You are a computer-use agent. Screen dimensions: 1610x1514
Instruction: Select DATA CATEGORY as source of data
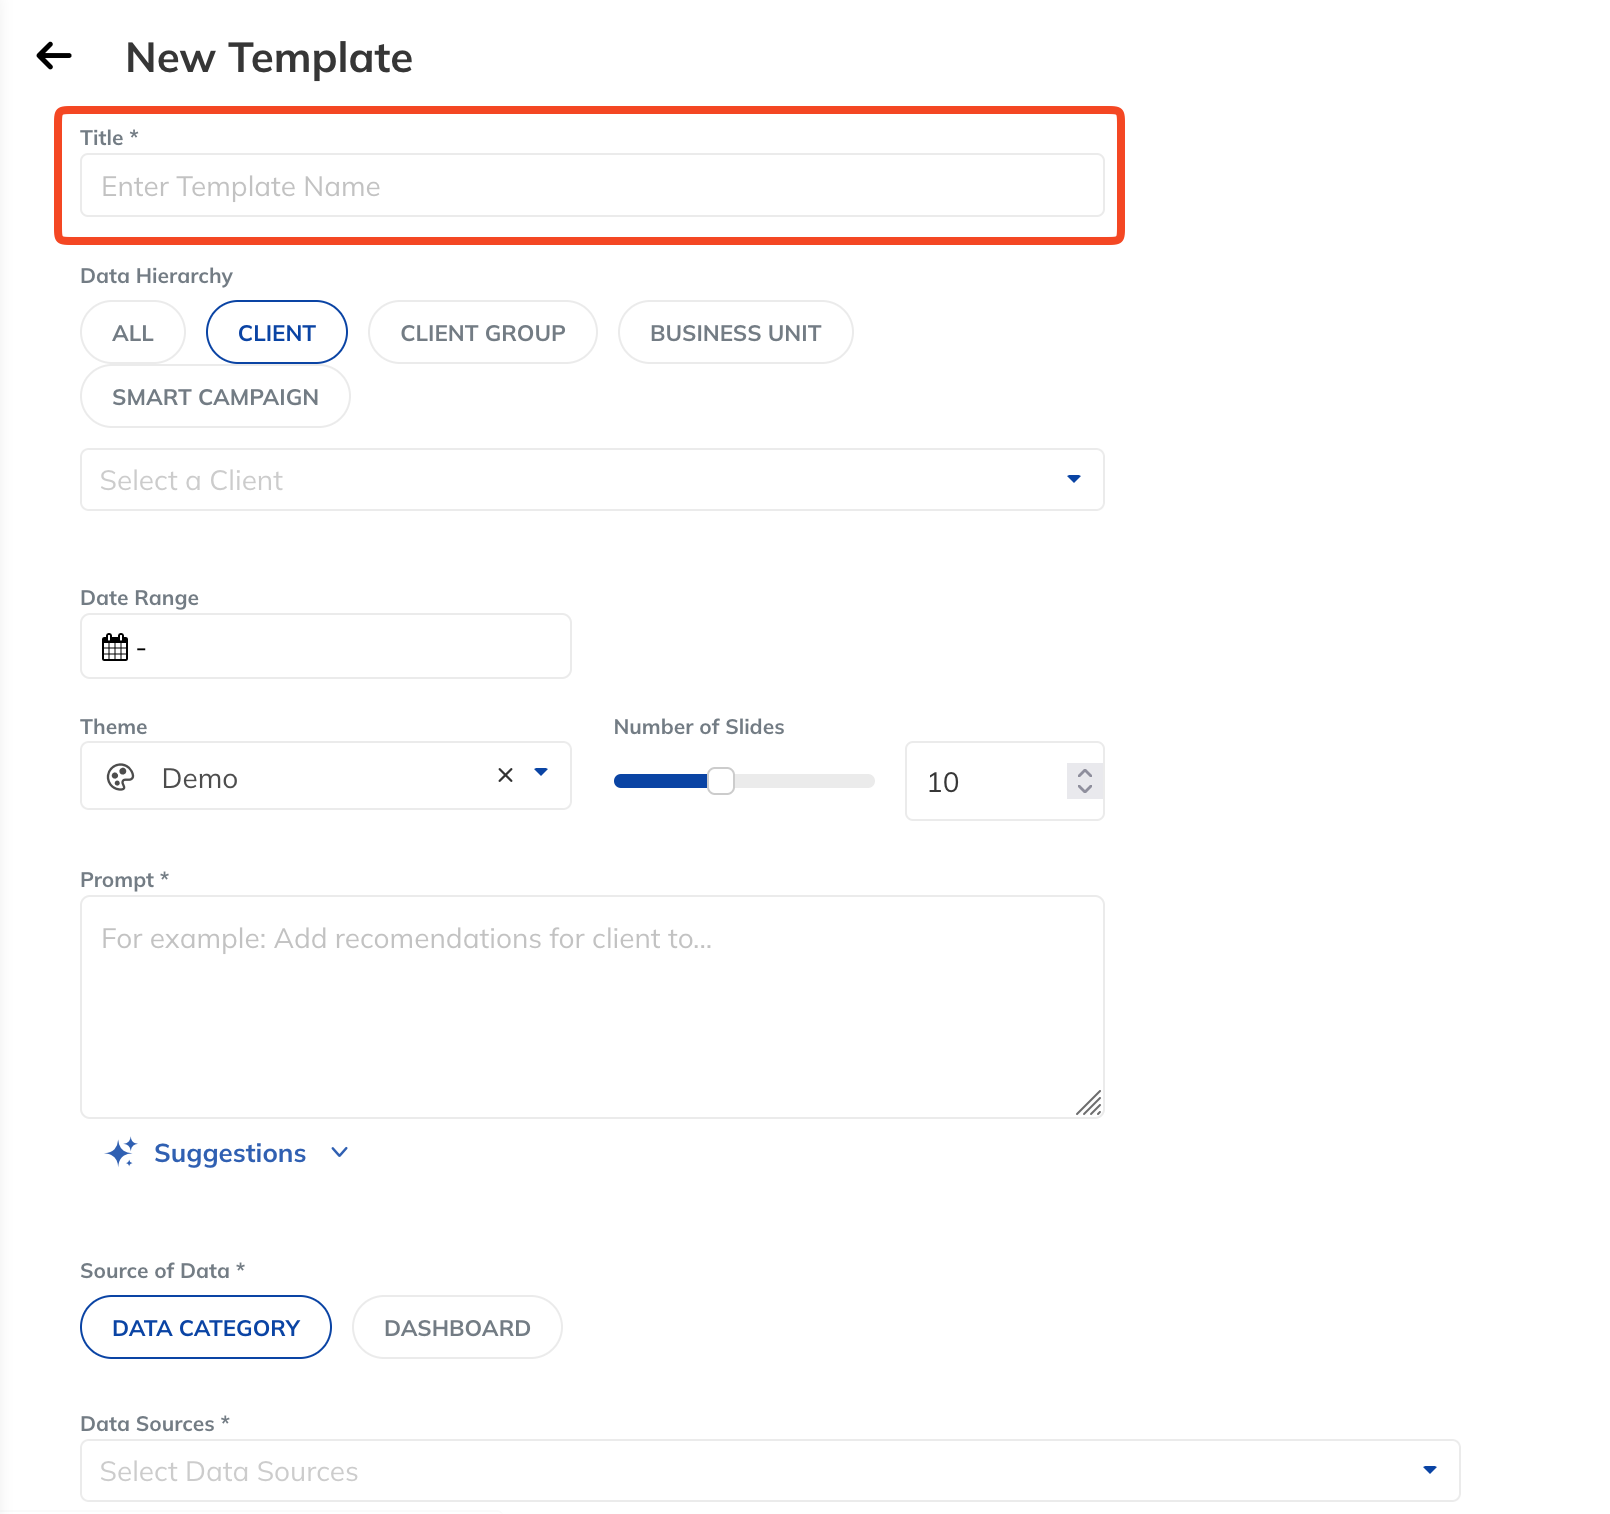206,1327
